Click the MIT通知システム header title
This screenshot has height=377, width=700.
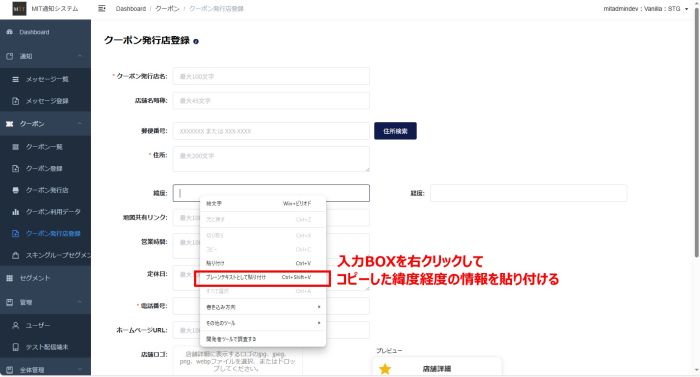pos(54,8)
